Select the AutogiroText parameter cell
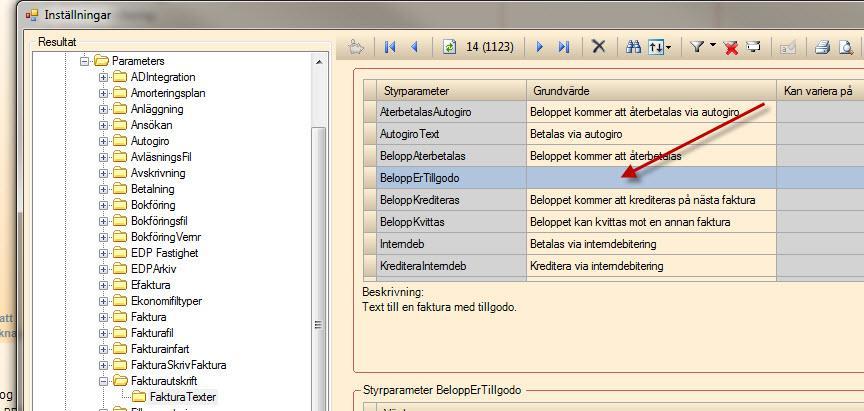The height and width of the screenshot is (411, 864). tap(451, 134)
